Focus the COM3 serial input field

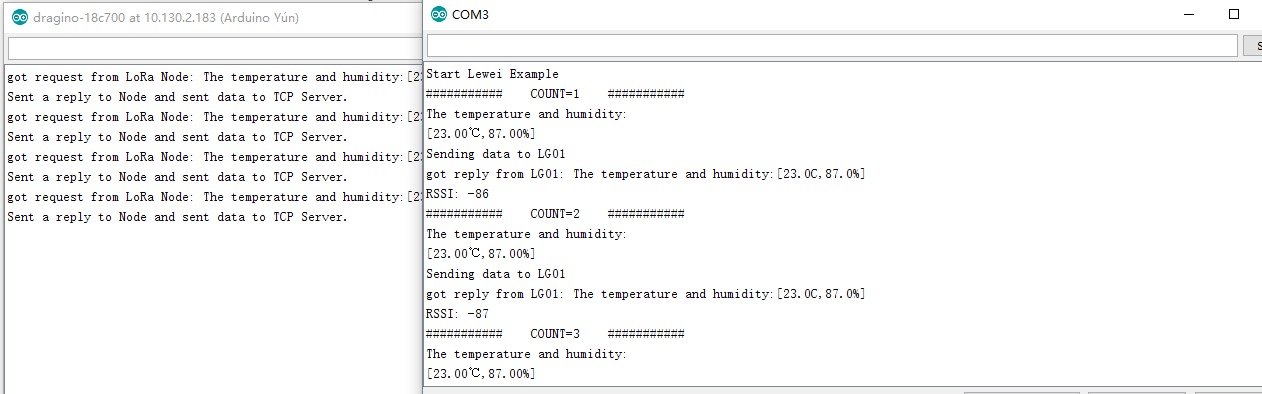click(832, 45)
